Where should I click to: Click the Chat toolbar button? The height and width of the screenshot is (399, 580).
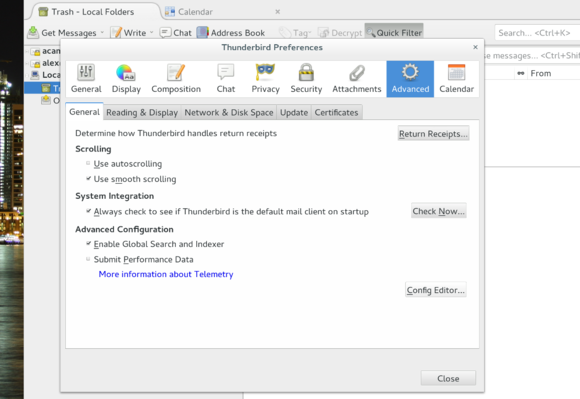(x=176, y=33)
